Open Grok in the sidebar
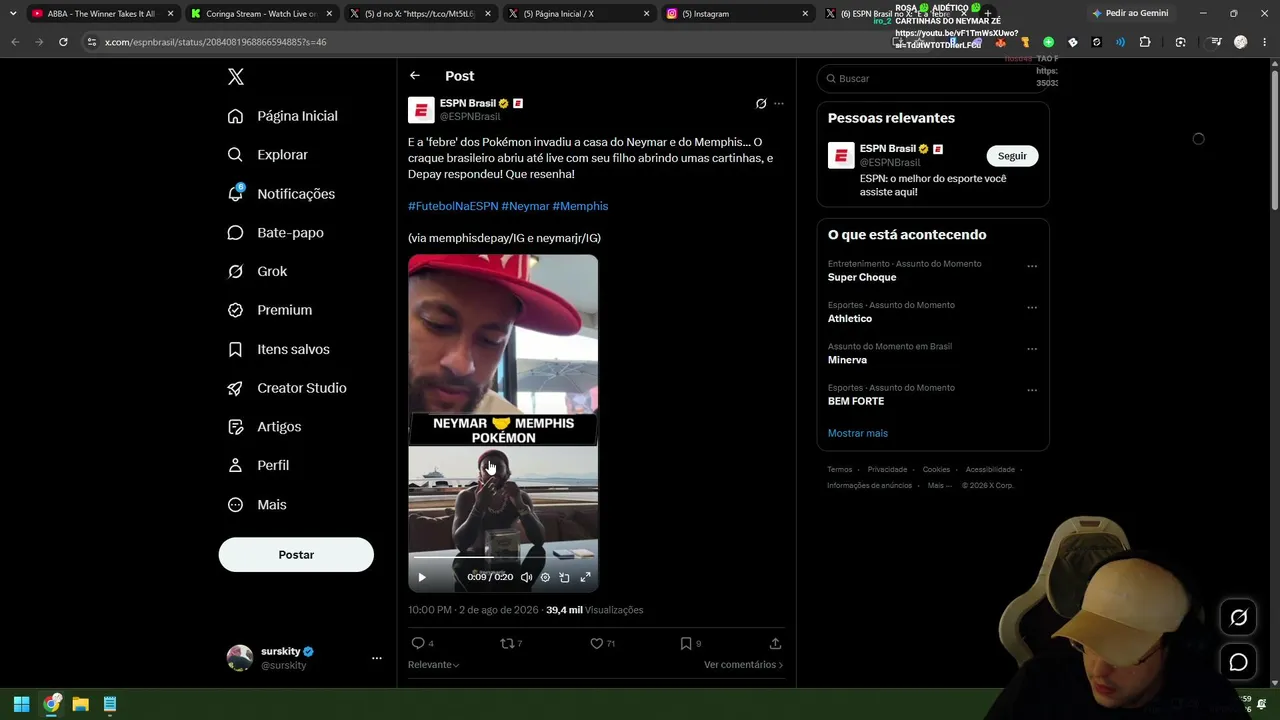 pos(257,272)
